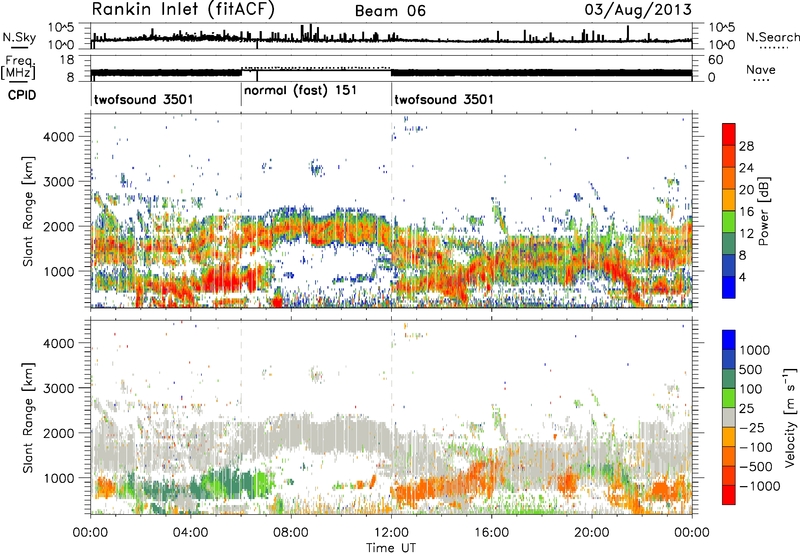Viewport: 800px width, 554px height.
Task: Click the red top segment of the power color bar
Action: coord(729,135)
